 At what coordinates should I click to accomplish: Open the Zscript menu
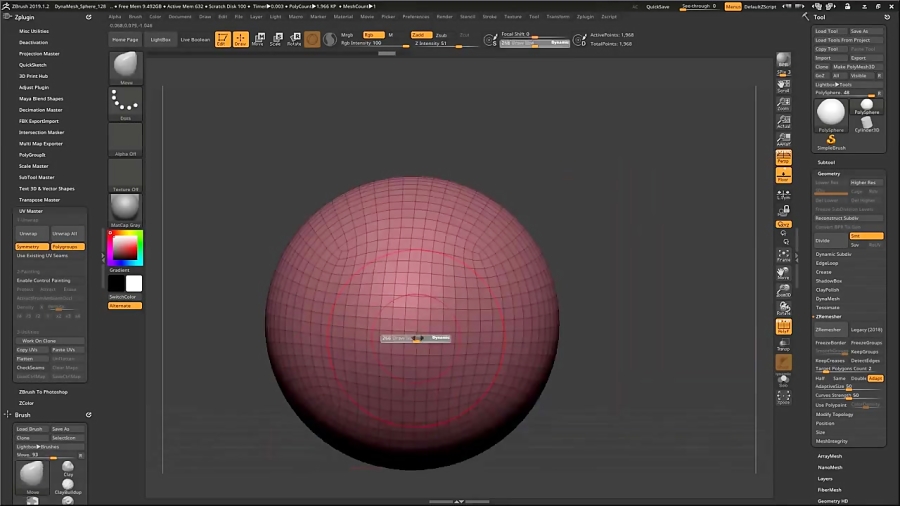click(x=609, y=17)
